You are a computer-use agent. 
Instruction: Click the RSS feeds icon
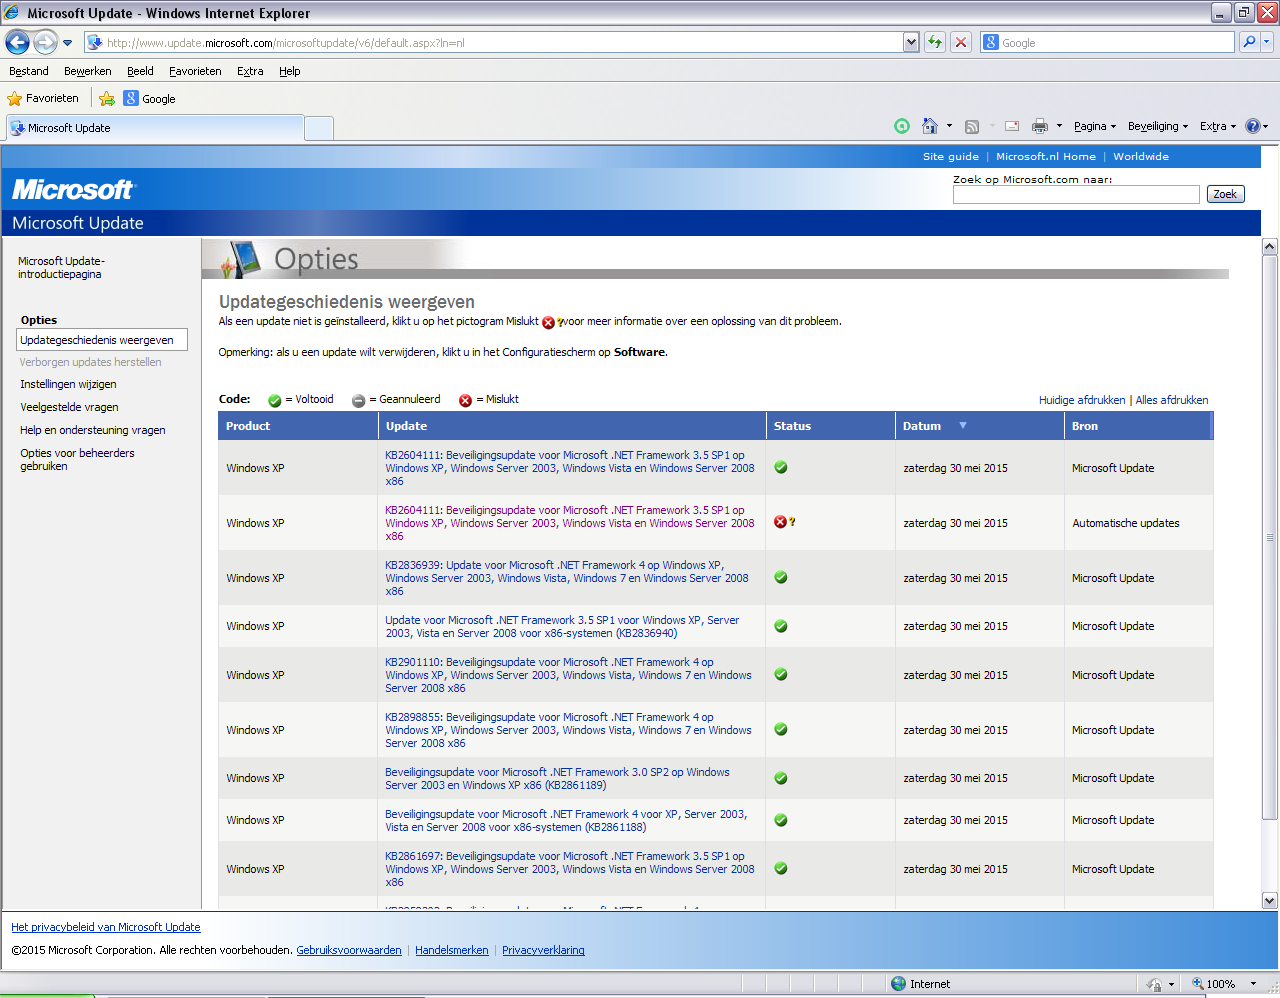[x=971, y=126]
